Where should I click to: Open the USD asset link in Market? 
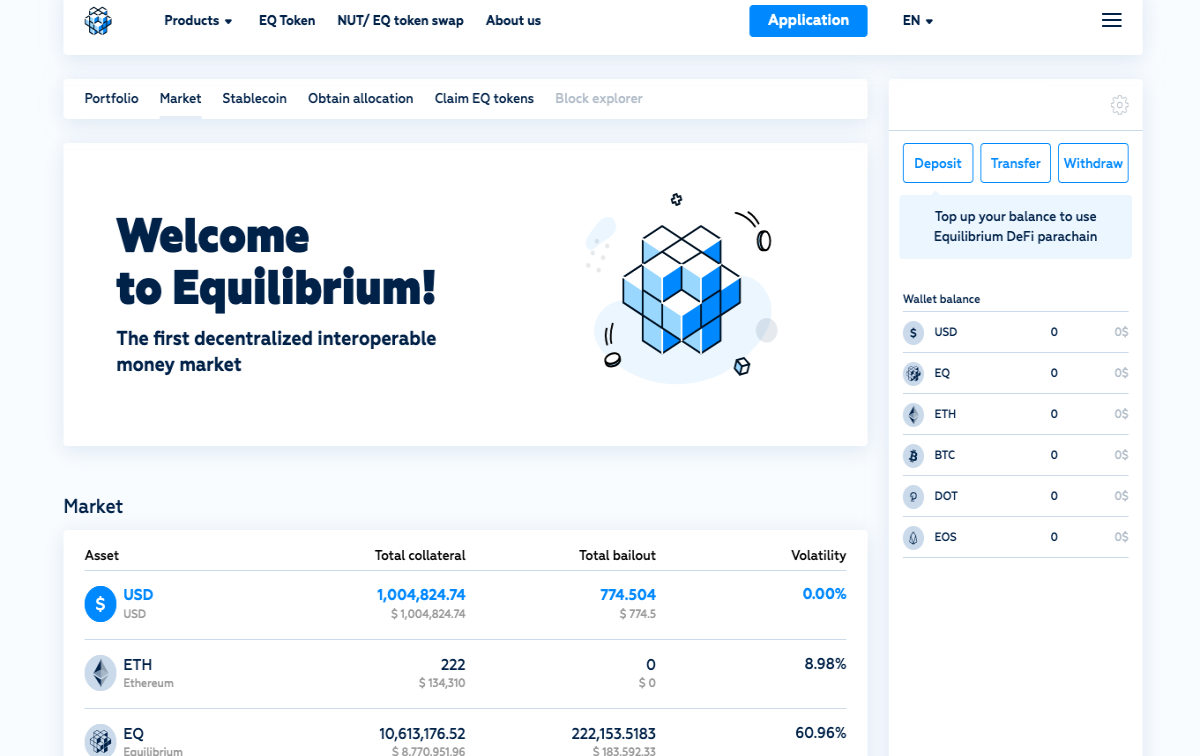(x=138, y=594)
